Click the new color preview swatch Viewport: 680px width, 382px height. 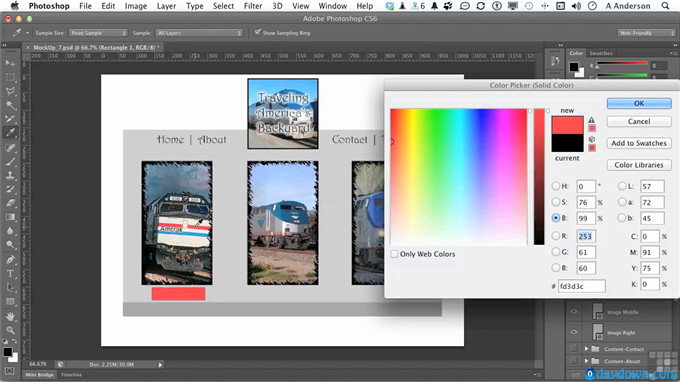[567, 125]
